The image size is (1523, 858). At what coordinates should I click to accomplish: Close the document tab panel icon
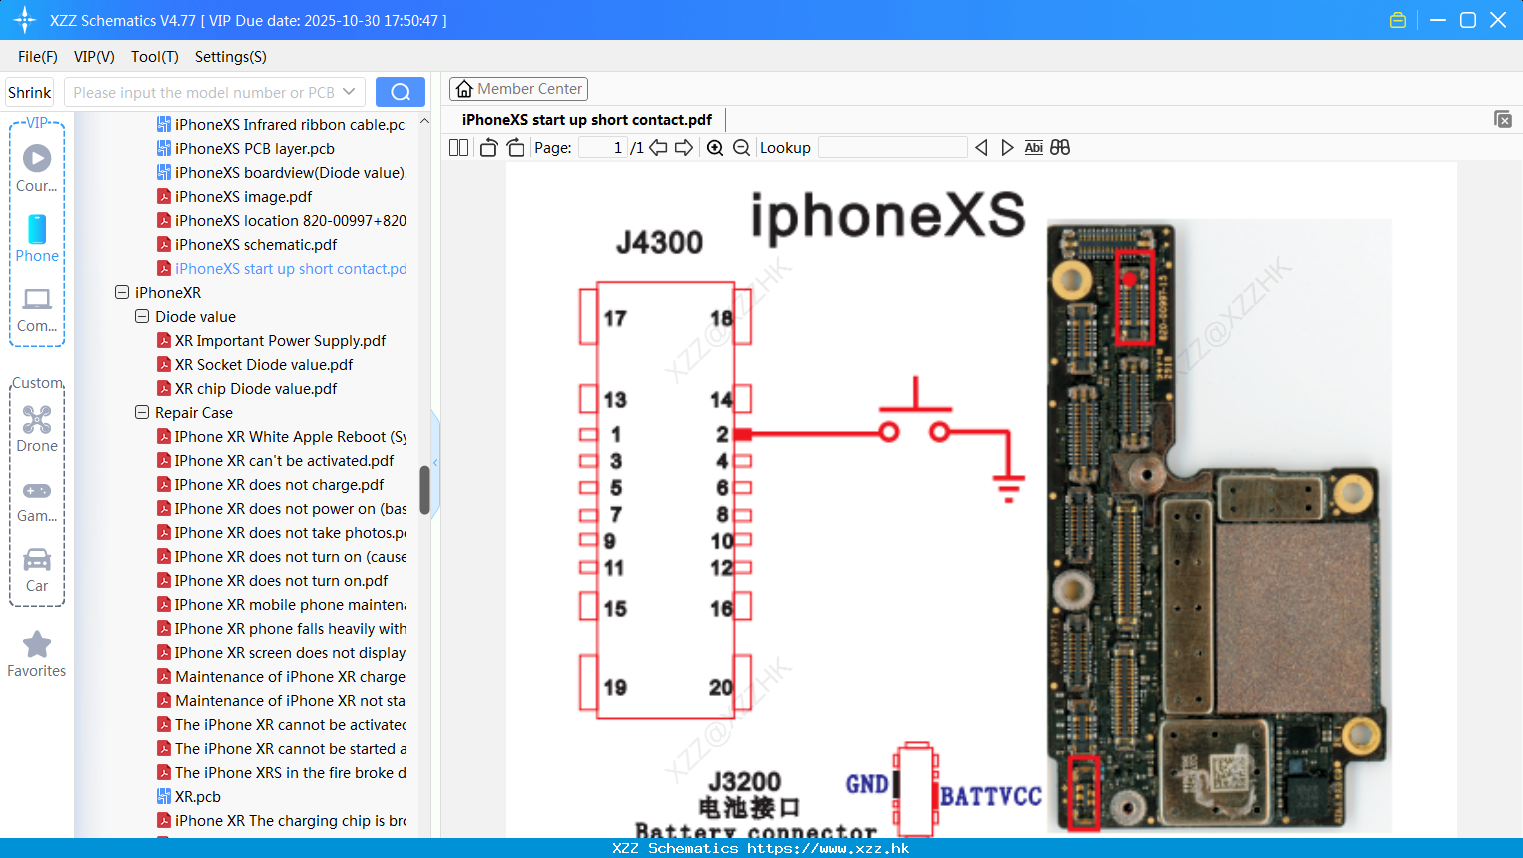1503,119
